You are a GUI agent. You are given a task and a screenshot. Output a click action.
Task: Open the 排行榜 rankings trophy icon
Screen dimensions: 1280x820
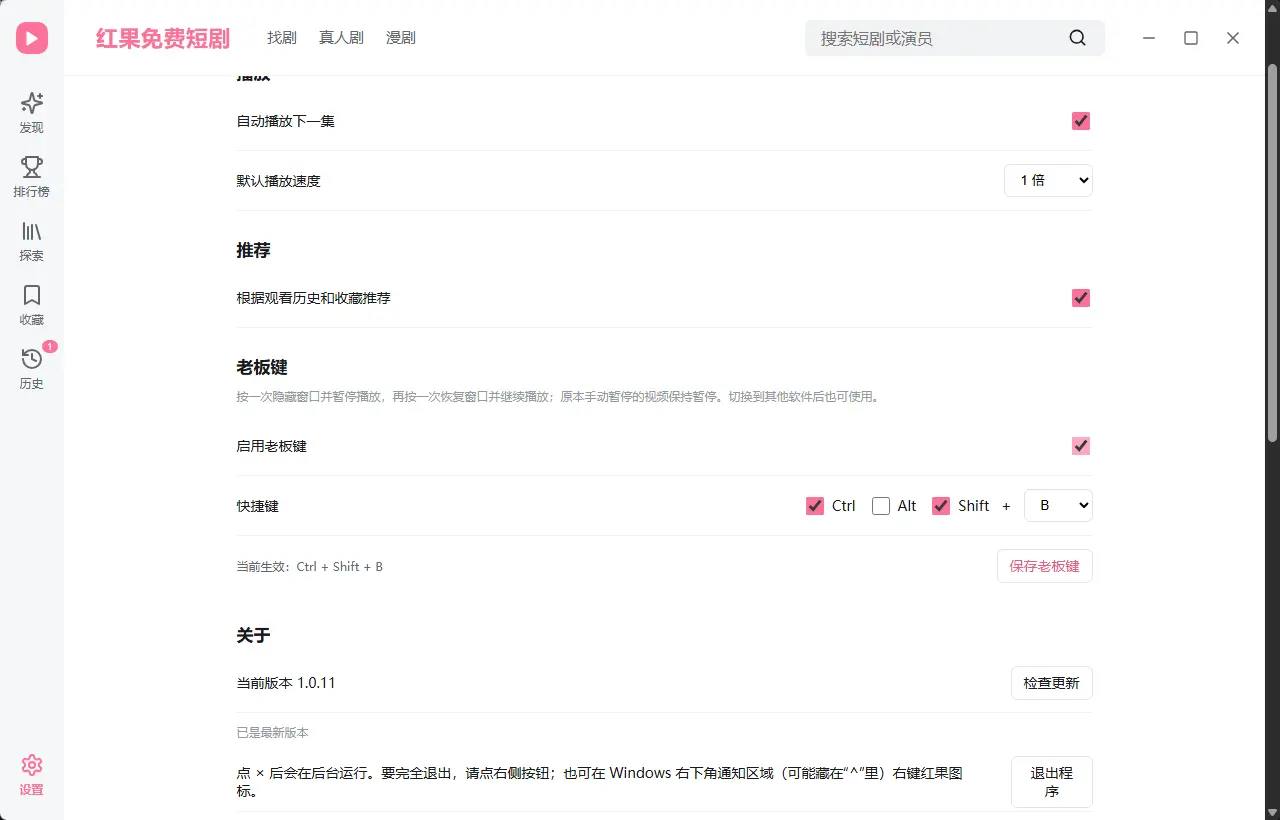pos(32,176)
